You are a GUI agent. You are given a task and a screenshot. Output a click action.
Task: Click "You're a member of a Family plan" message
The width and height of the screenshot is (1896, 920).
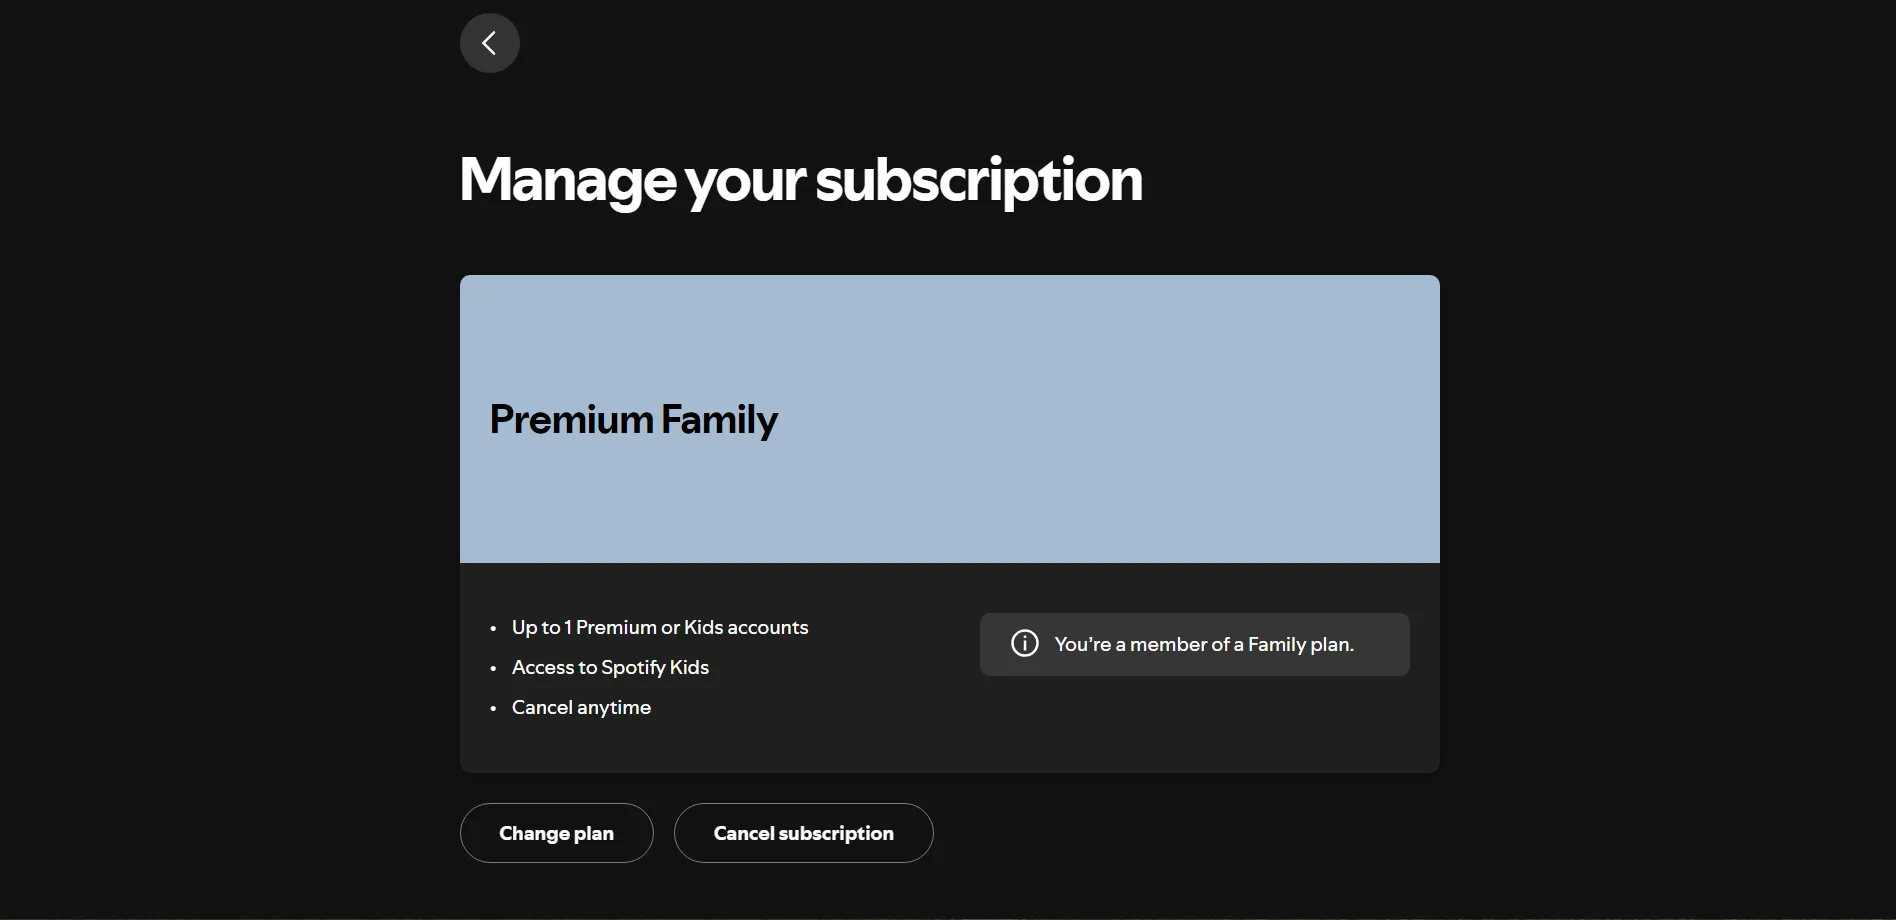(1204, 644)
